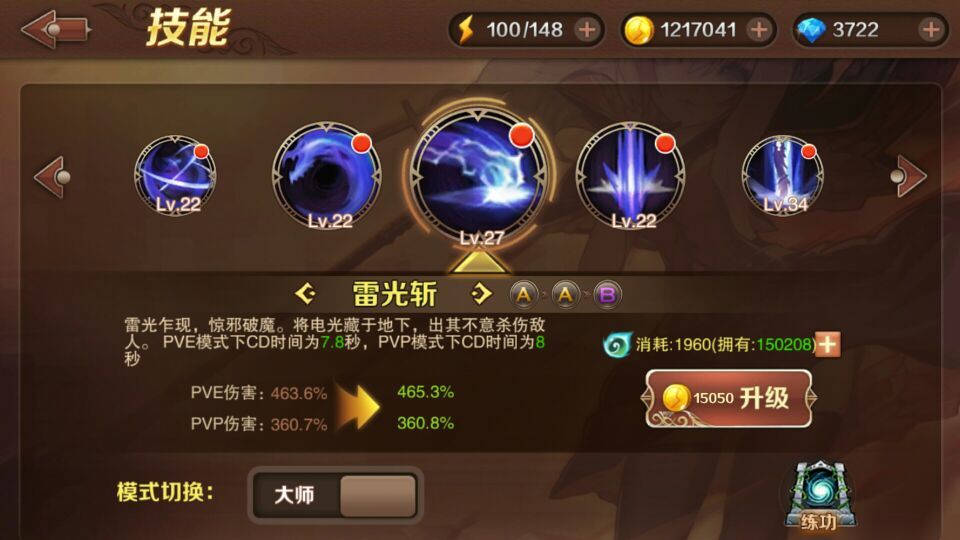Click the purple B combo key
This screenshot has width=960, height=540.
pyautogui.click(x=607, y=295)
